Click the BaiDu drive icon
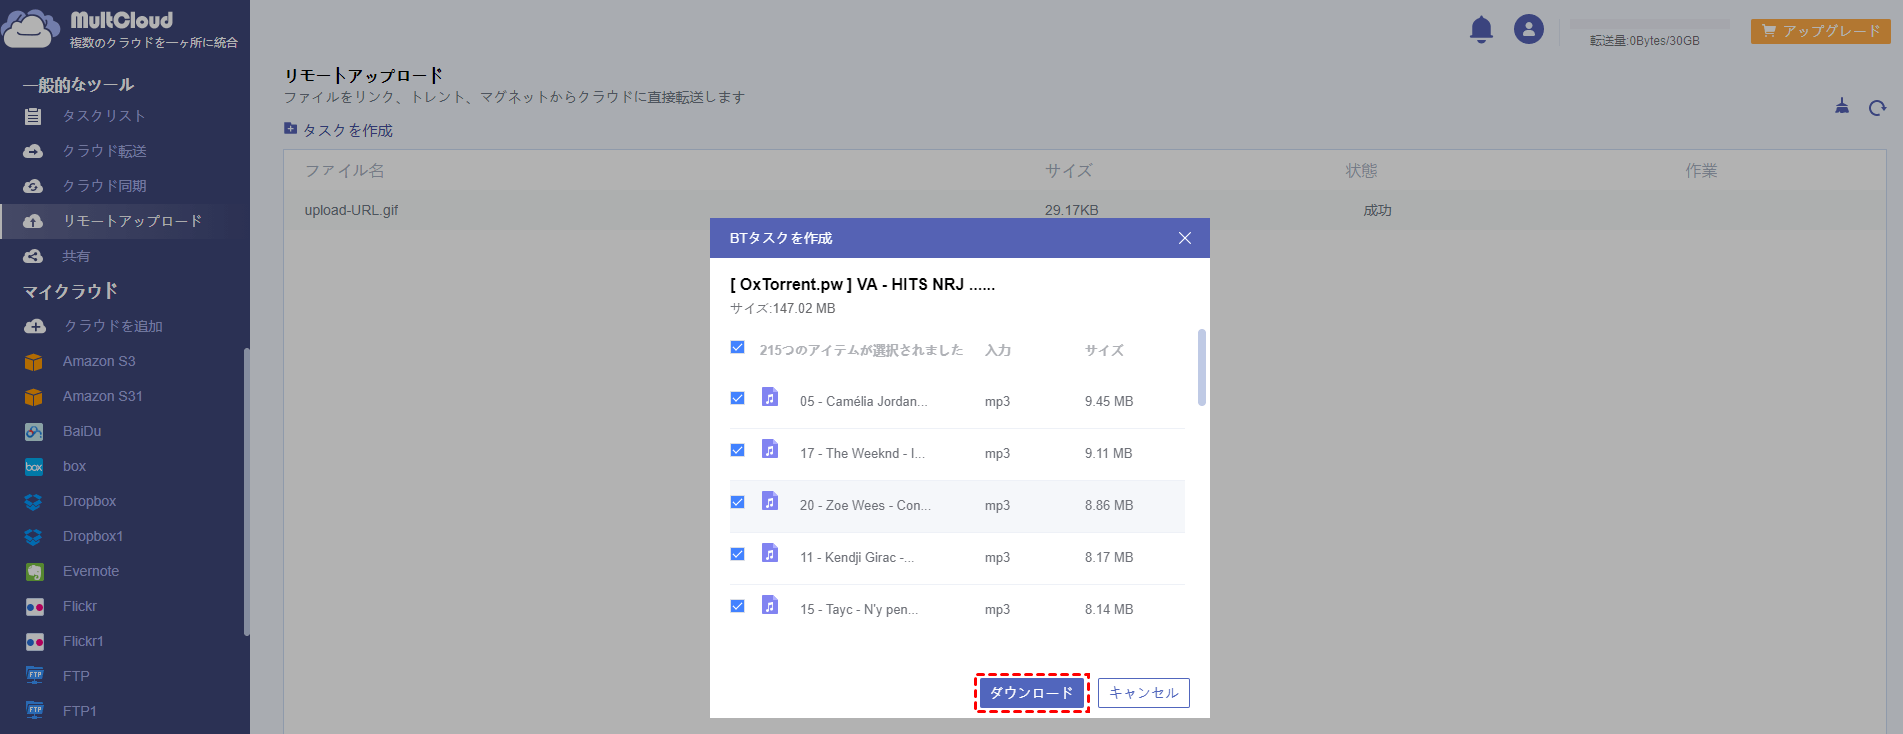This screenshot has height=734, width=1903. coord(34,432)
